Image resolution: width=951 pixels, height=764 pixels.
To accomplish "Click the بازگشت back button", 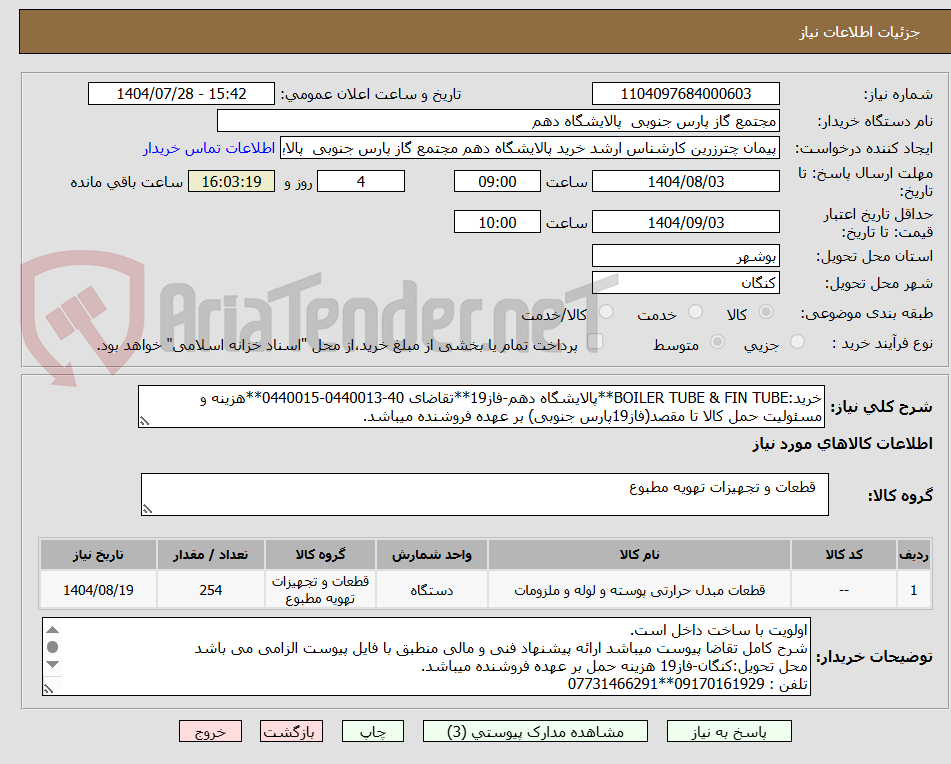I will click(290, 731).
